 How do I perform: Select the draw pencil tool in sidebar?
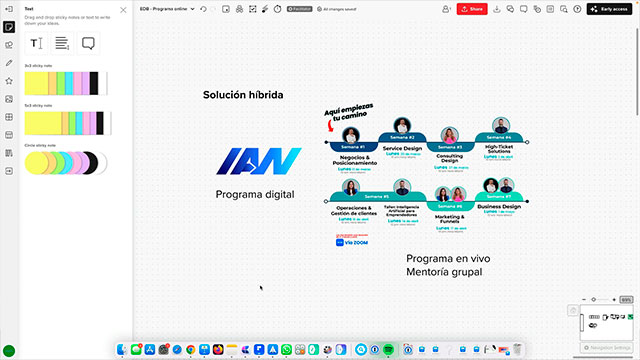point(9,63)
